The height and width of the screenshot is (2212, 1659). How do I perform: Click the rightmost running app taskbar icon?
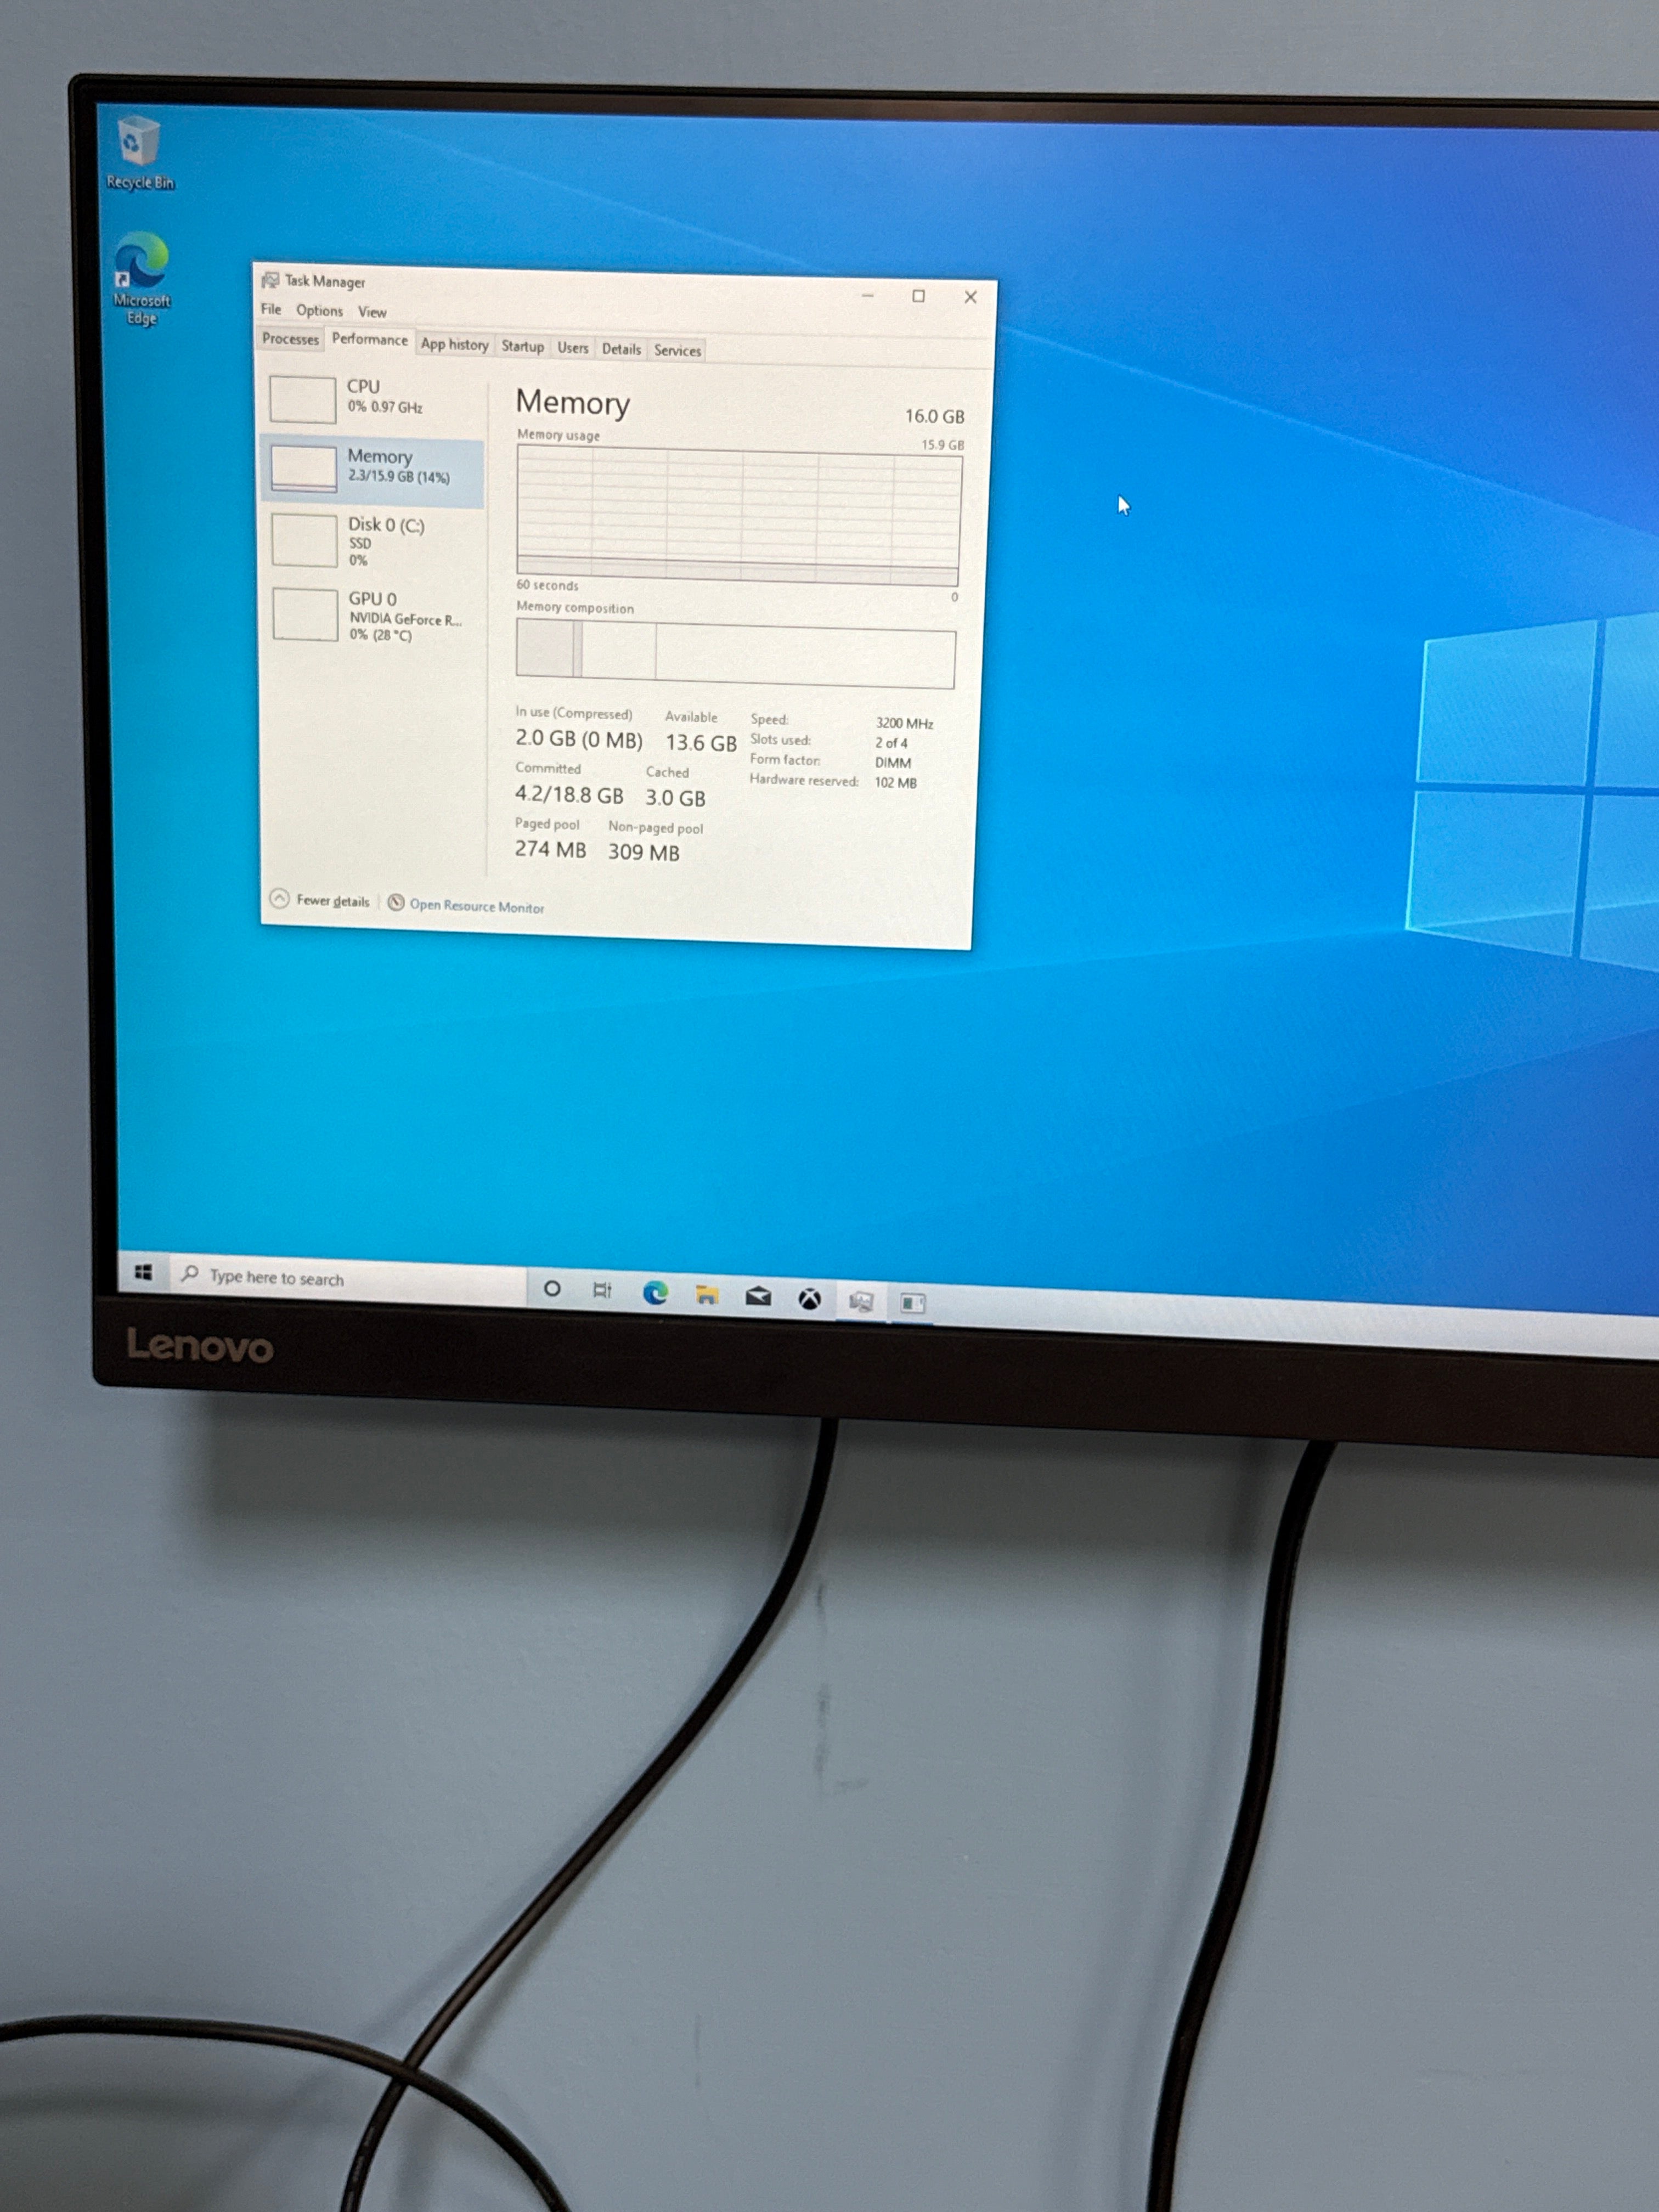coord(912,1303)
